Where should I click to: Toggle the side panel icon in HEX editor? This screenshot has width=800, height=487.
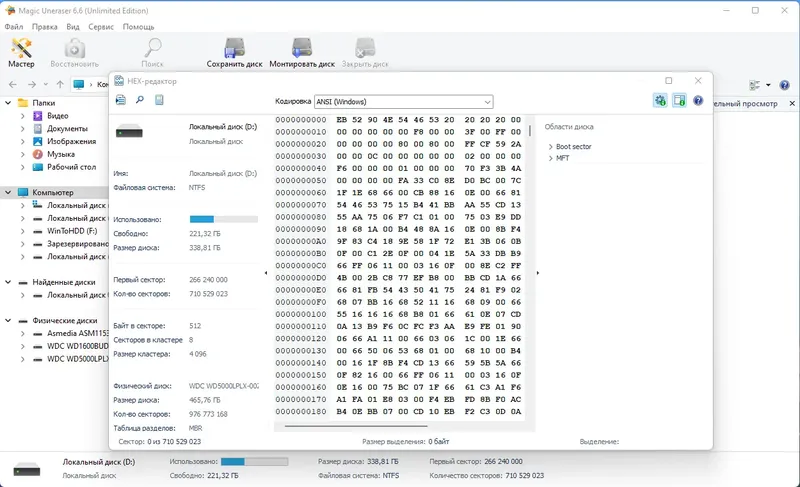(x=679, y=100)
